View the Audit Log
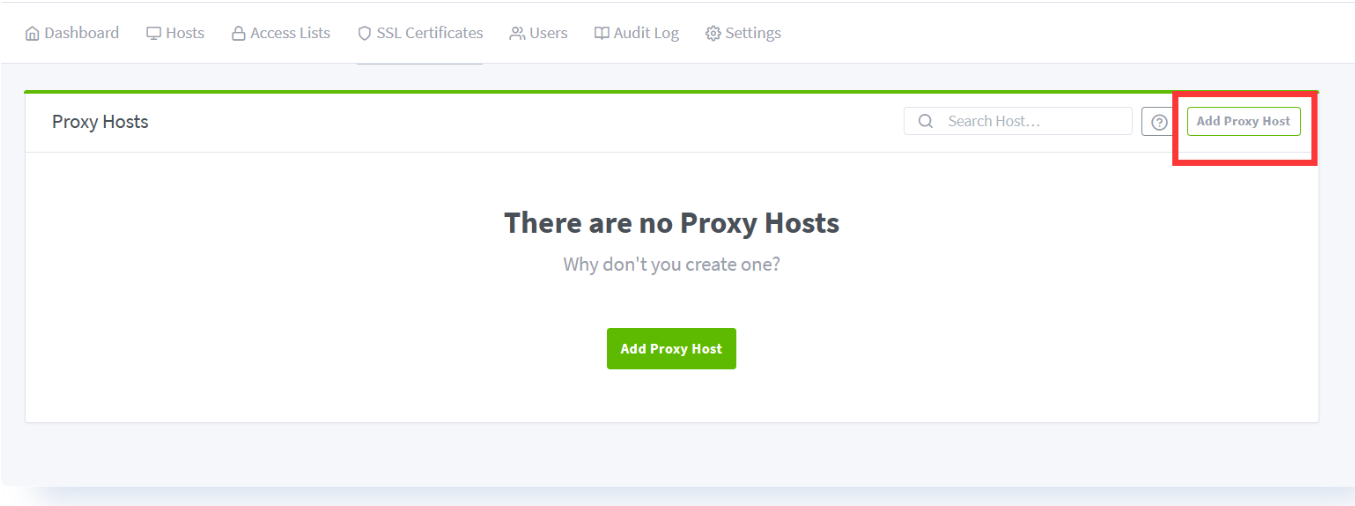 pyautogui.click(x=646, y=33)
